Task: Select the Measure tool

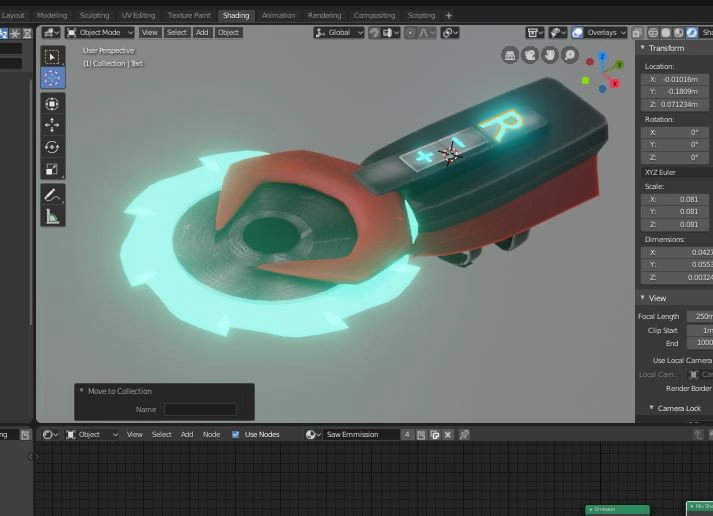Action: click(x=52, y=216)
